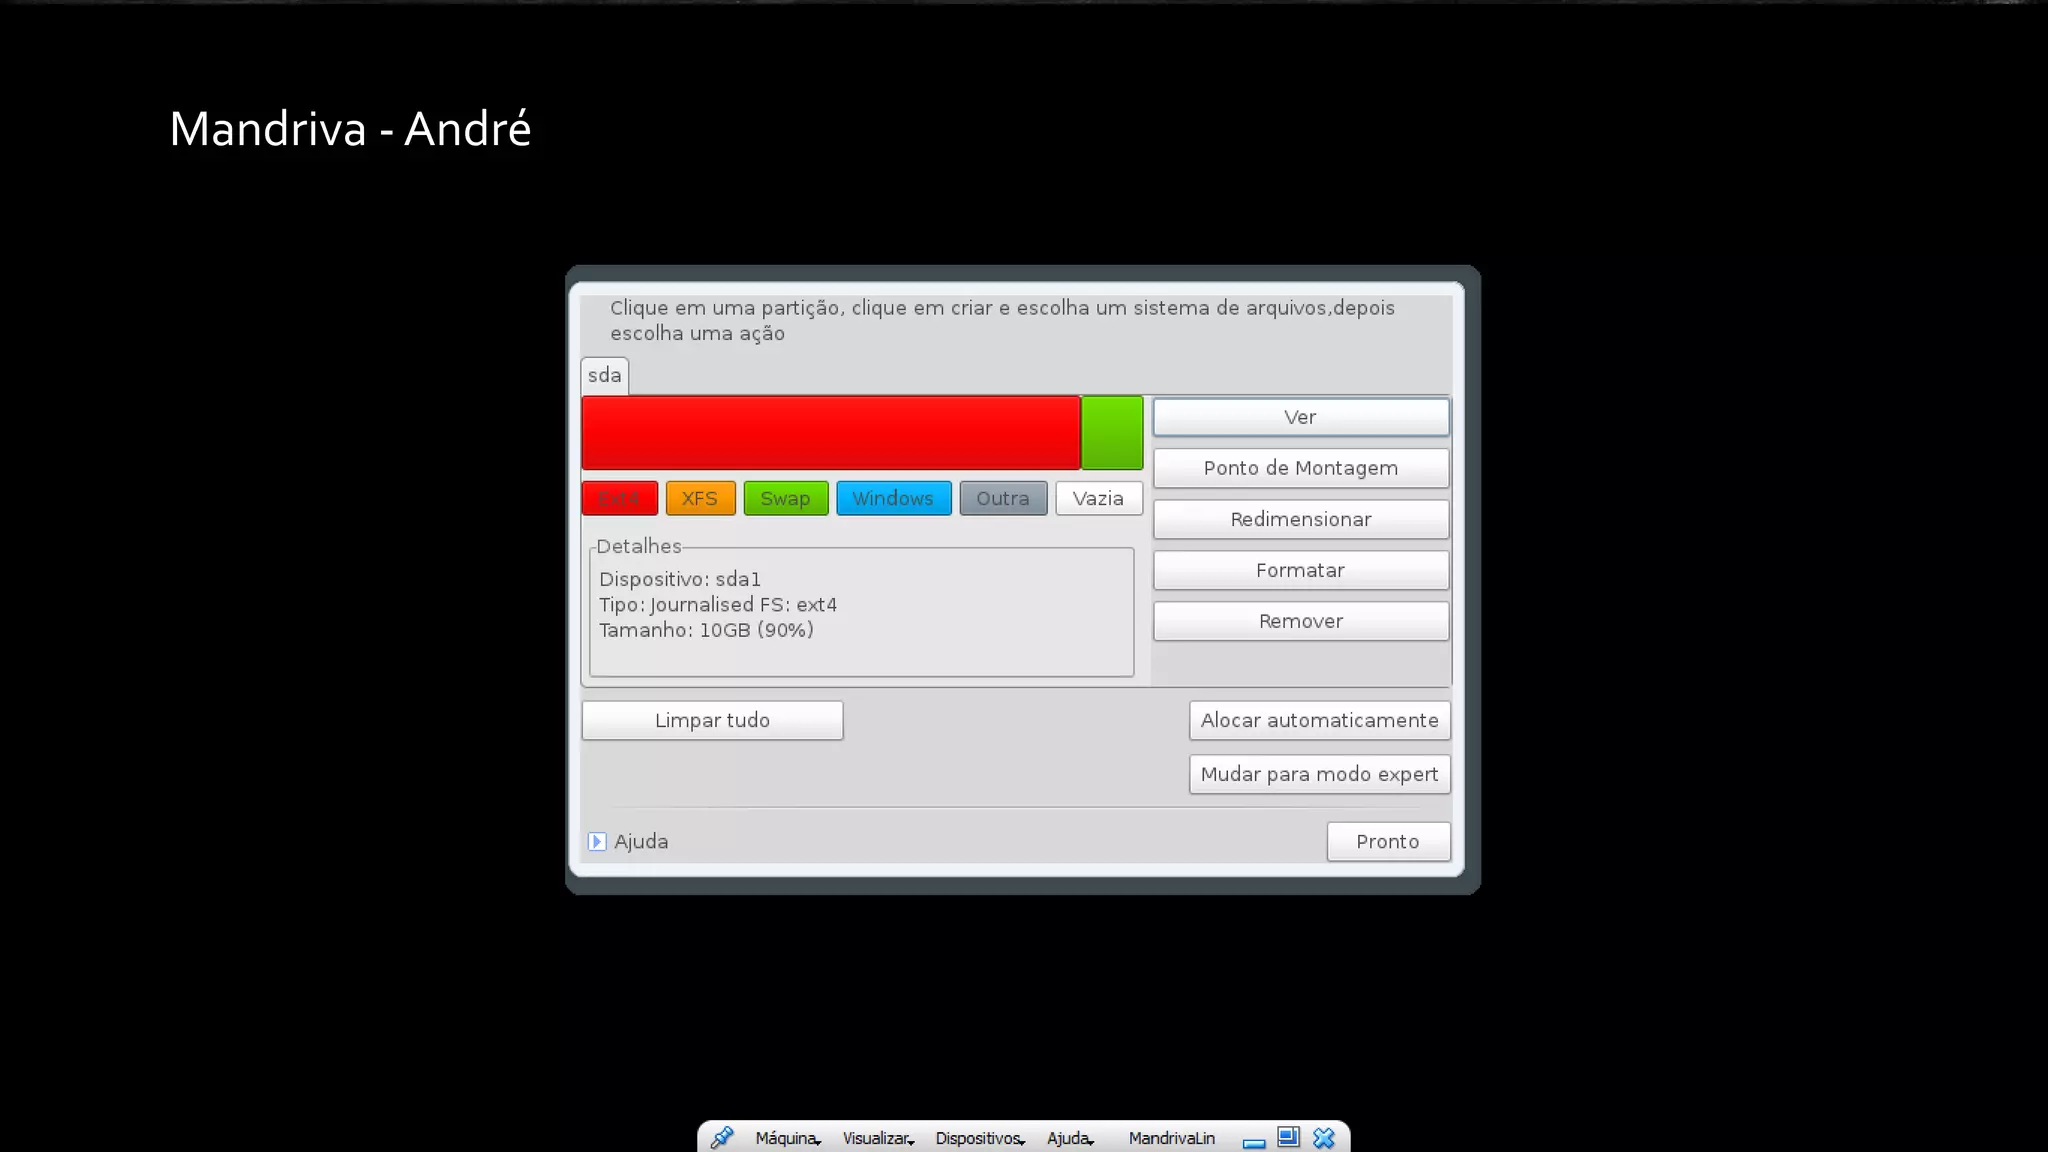This screenshot has width=2048, height=1152.
Task: Open the Dispositivos dropdown menu
Action: pos(979,1138)
